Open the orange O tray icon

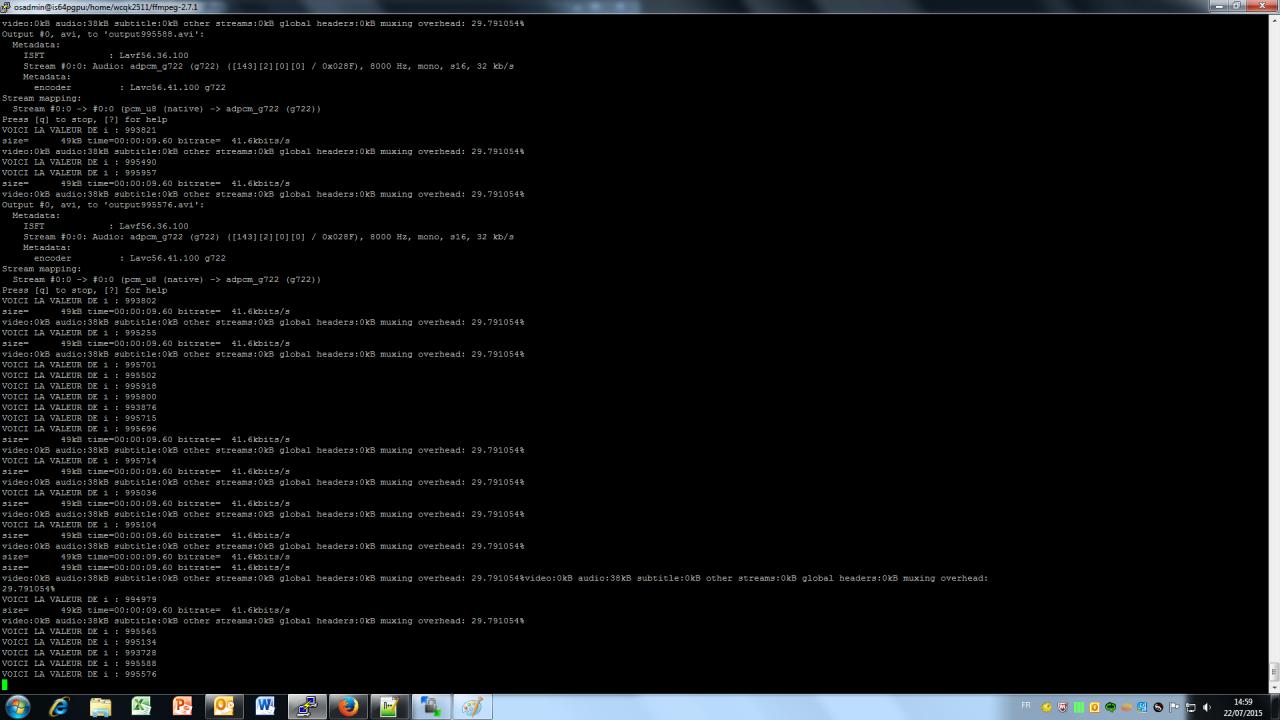click(x=1095, y=707)
